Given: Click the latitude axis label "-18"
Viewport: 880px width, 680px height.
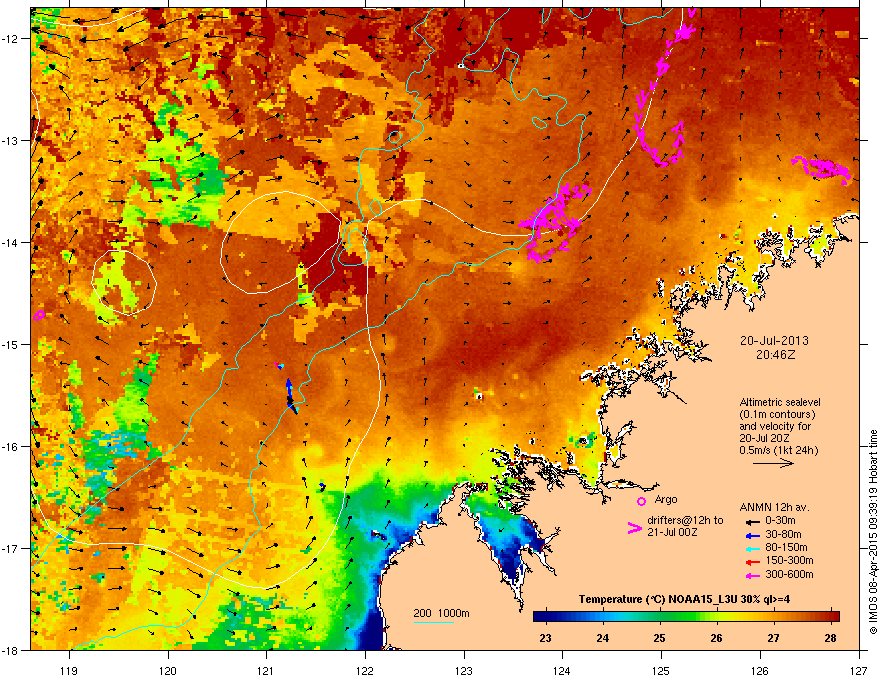Looking at the screenshot, I should point(10,650).
